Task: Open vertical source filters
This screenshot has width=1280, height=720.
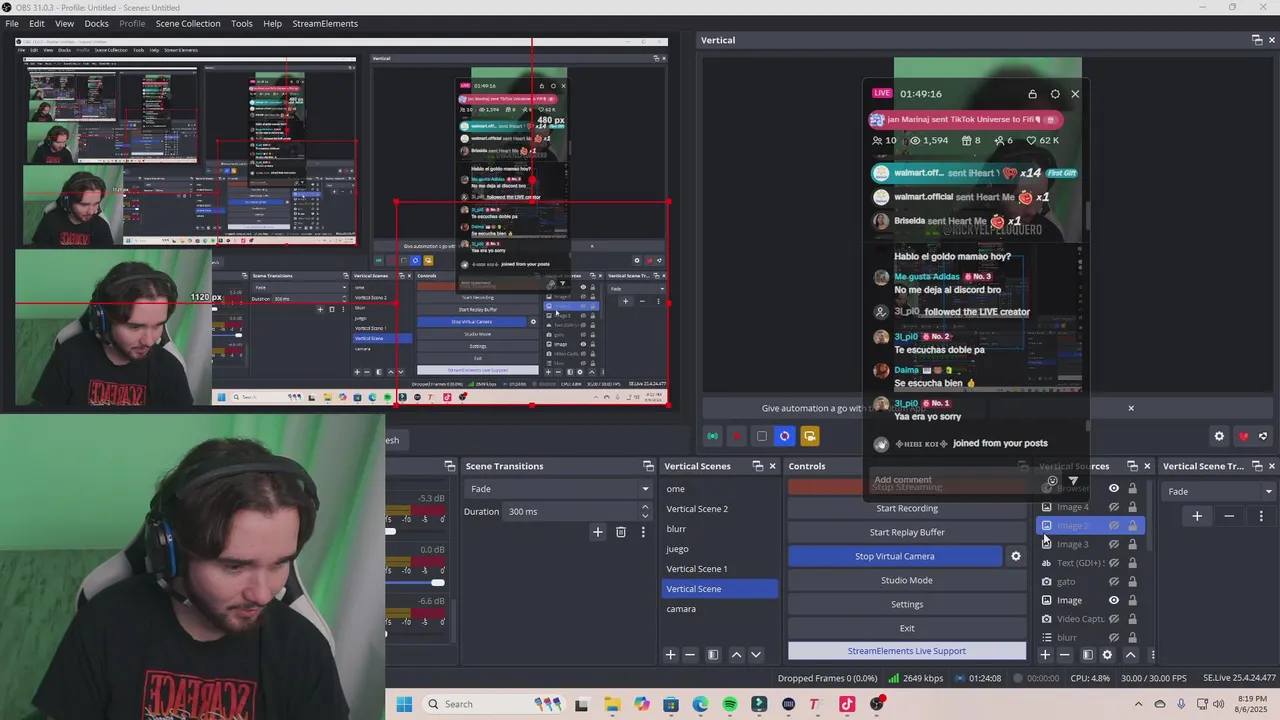Action: tap(1088, 655)
